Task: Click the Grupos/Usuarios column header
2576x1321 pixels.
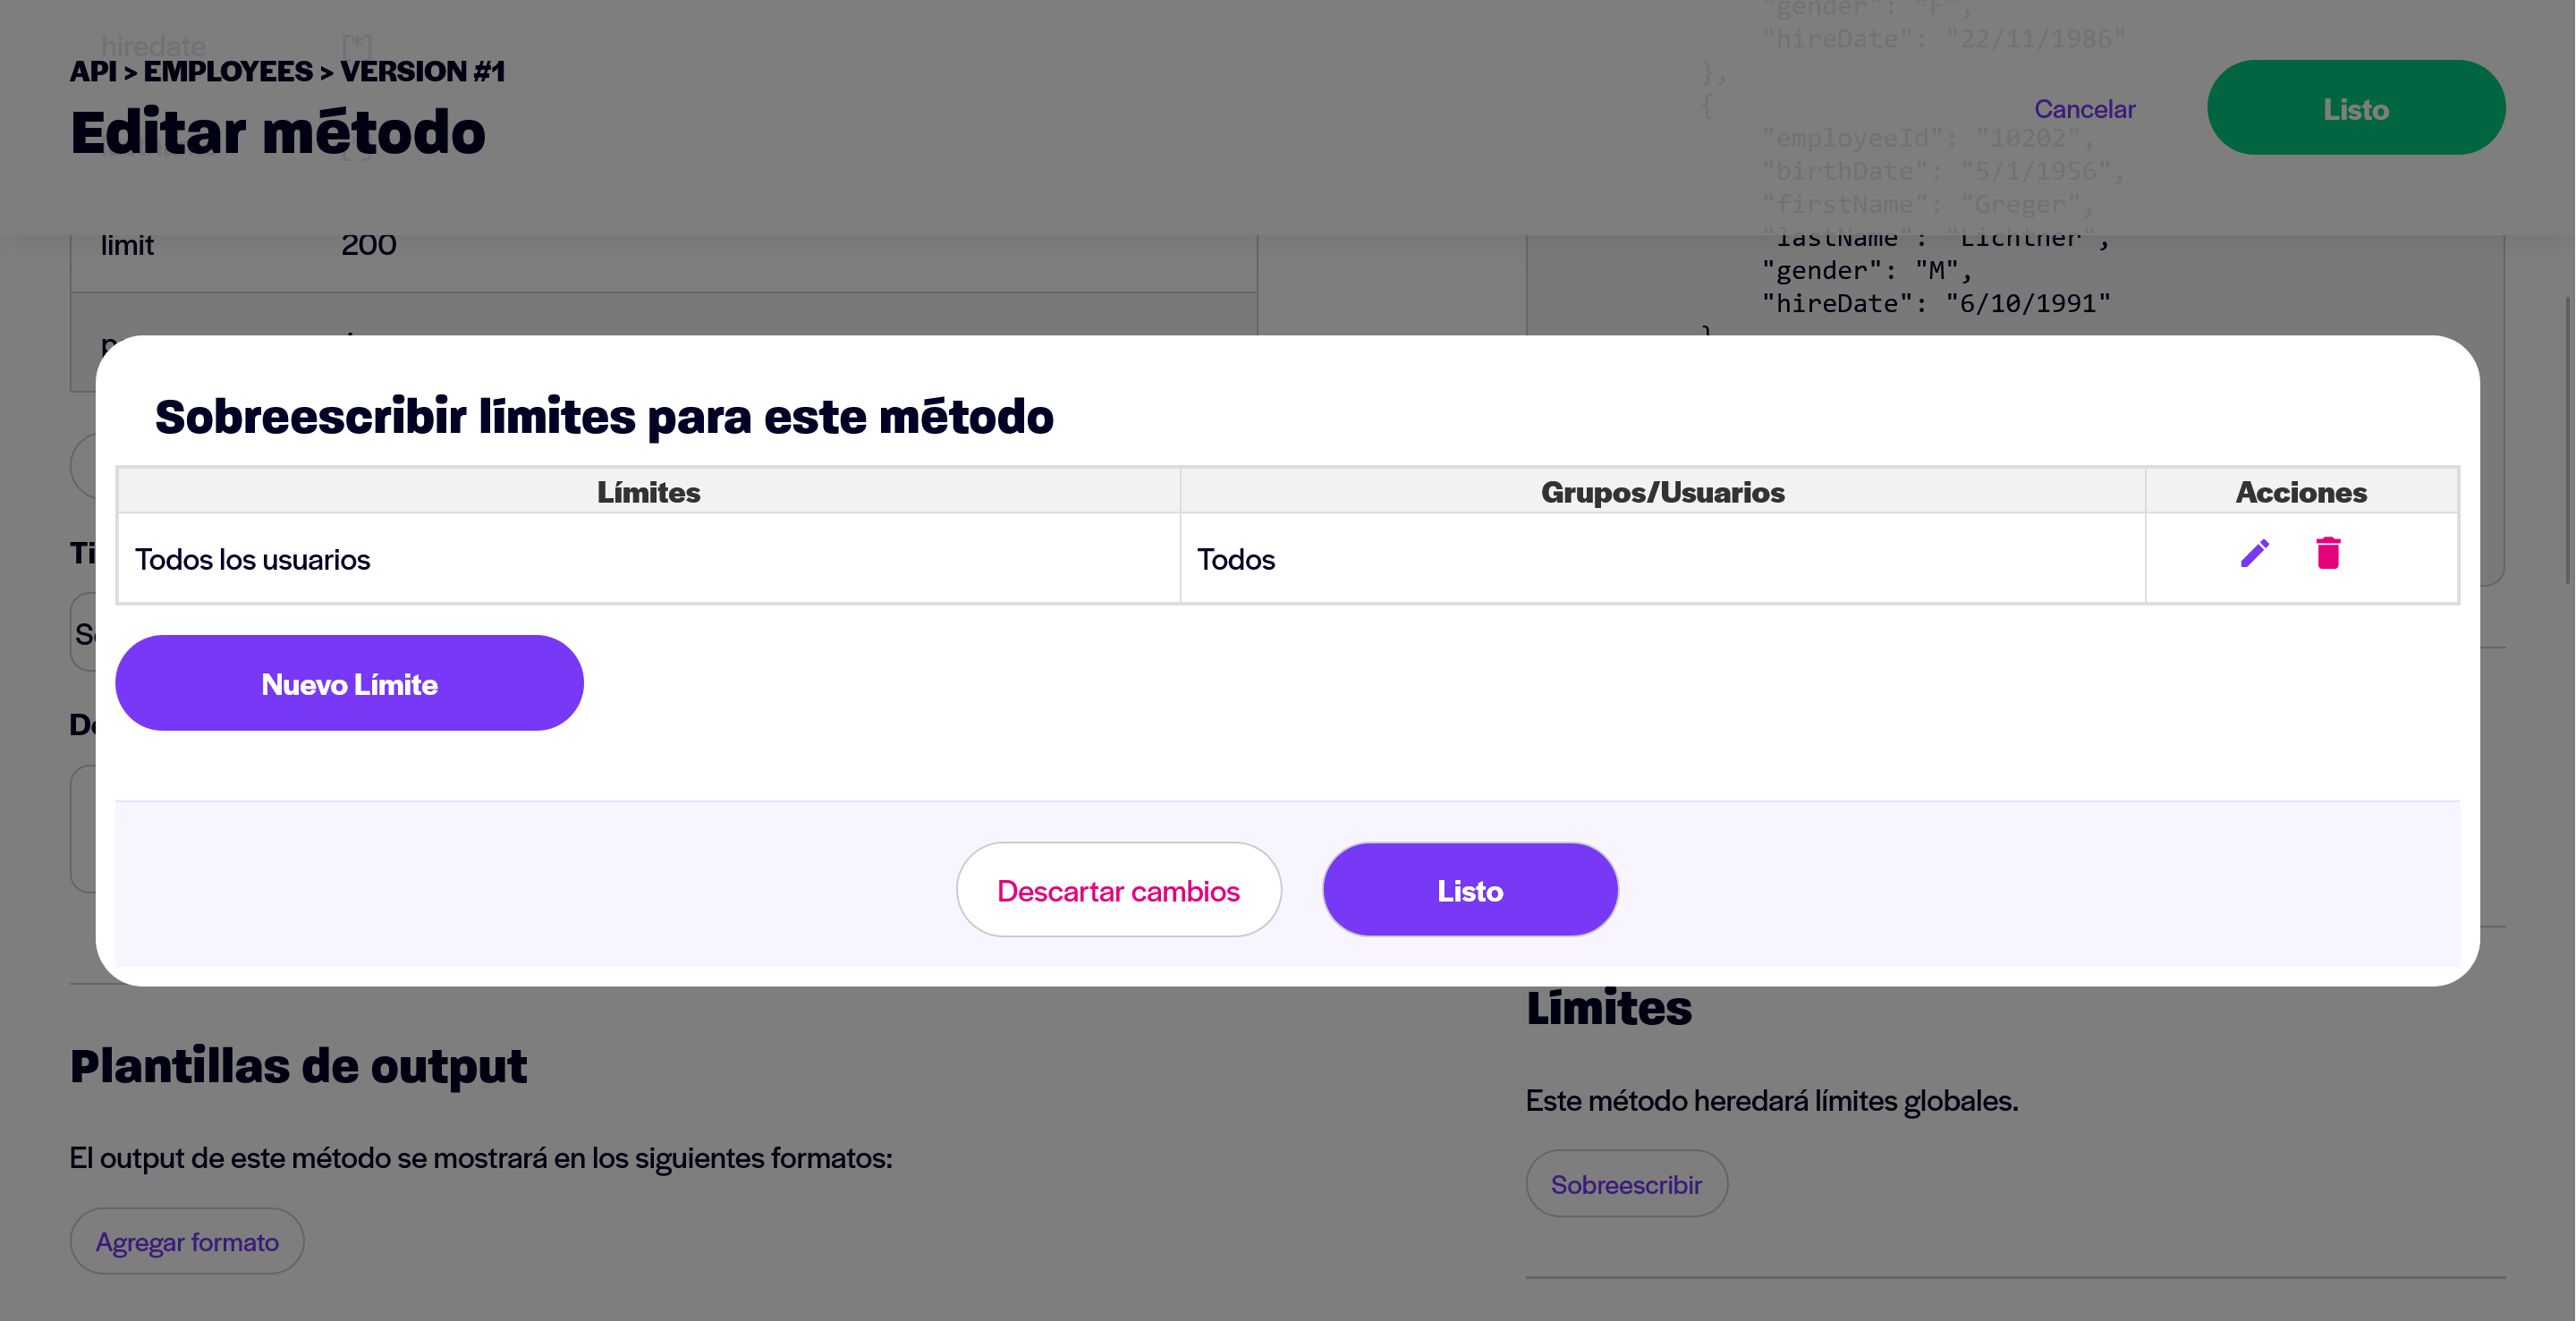Action: [x=1663, y=491]
